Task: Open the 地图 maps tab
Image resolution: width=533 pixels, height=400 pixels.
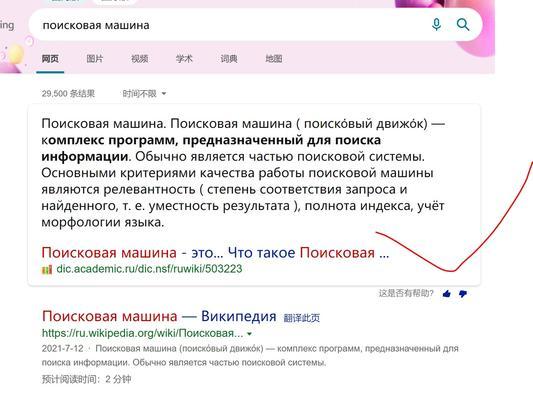Action: (274, 59)
